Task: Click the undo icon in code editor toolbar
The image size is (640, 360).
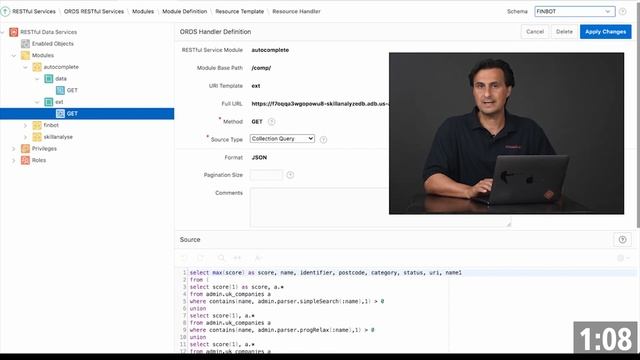Action: coord(184,258)
